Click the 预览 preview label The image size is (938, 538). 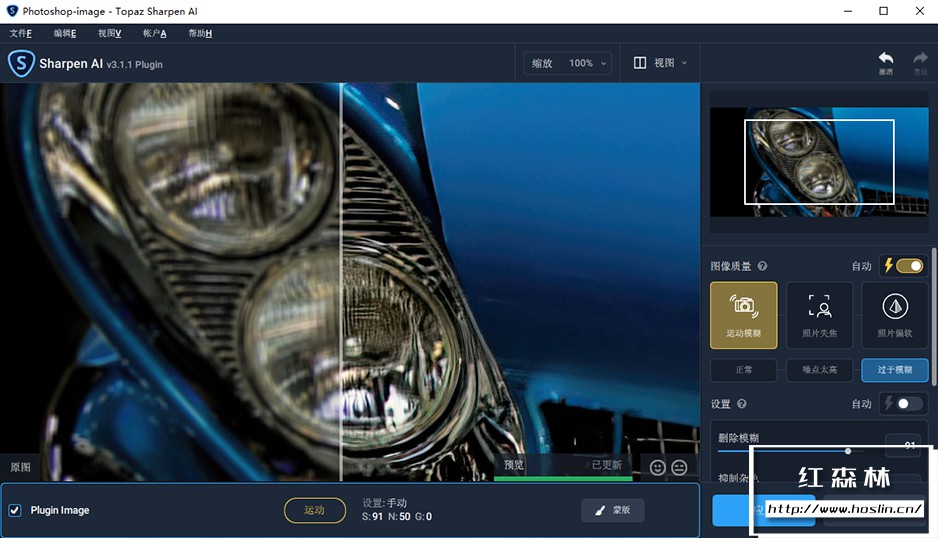tap(513, 465)
